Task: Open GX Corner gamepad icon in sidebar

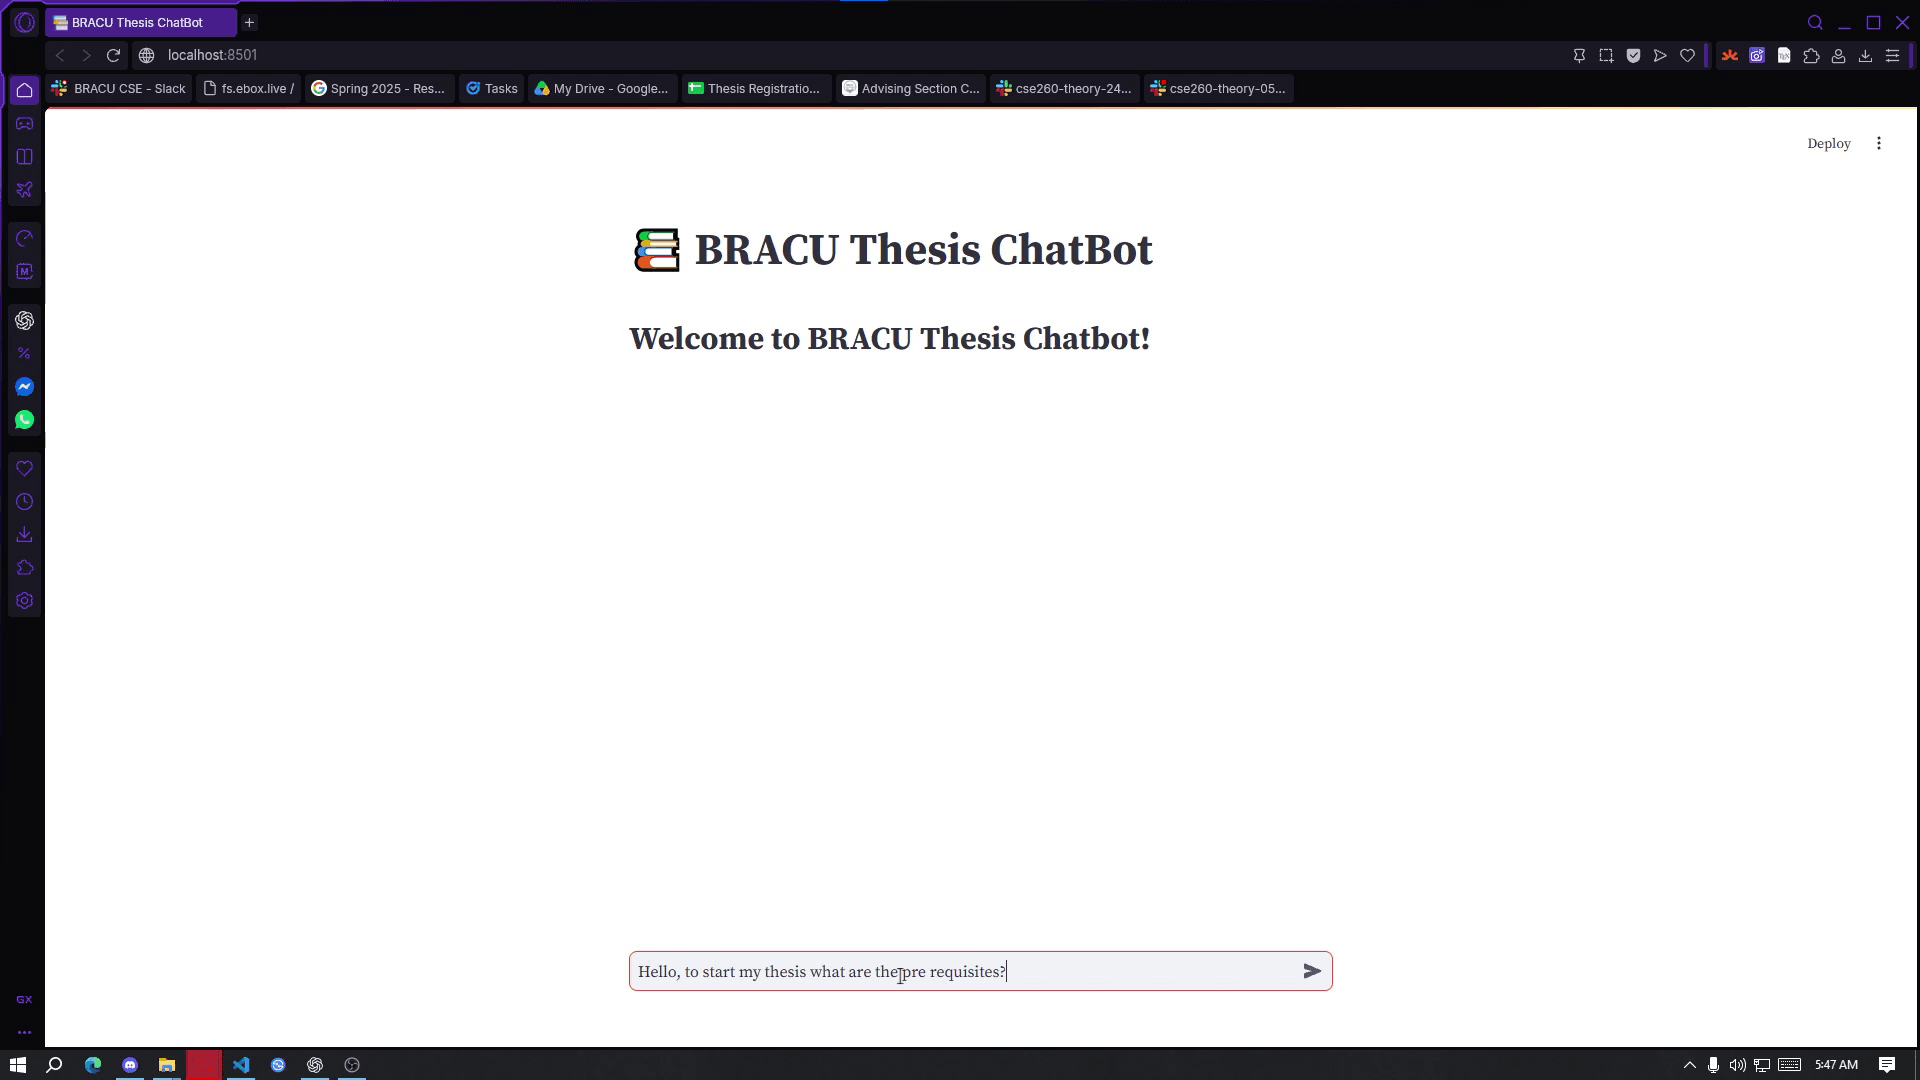Action: pos(24,123)
